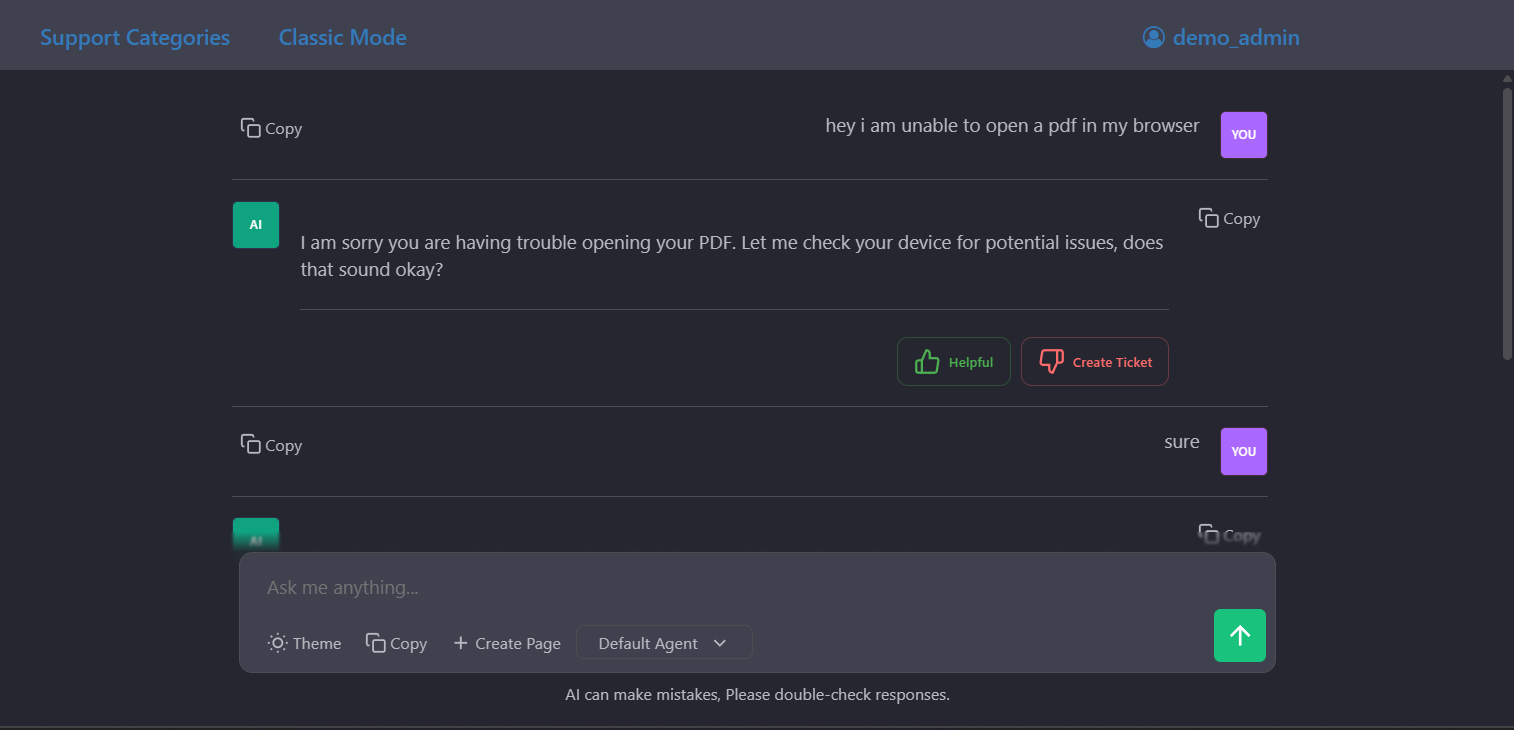This screenshot has height=730, width=1514.
Task: Click the thumbs-up Helpful icon
Action: pyautogui.click(x=927, y=362)
